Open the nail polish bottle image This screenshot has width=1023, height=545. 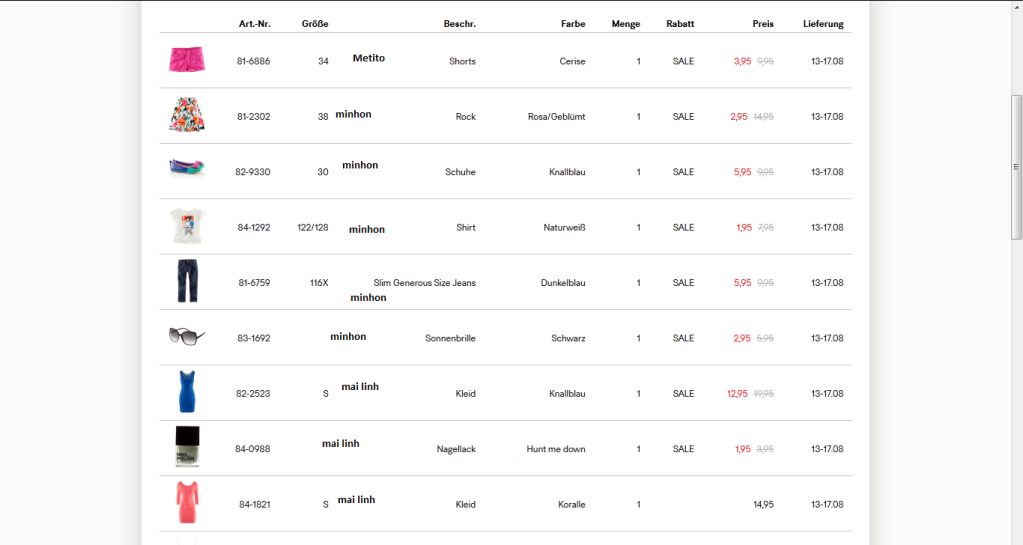(187, 447)
